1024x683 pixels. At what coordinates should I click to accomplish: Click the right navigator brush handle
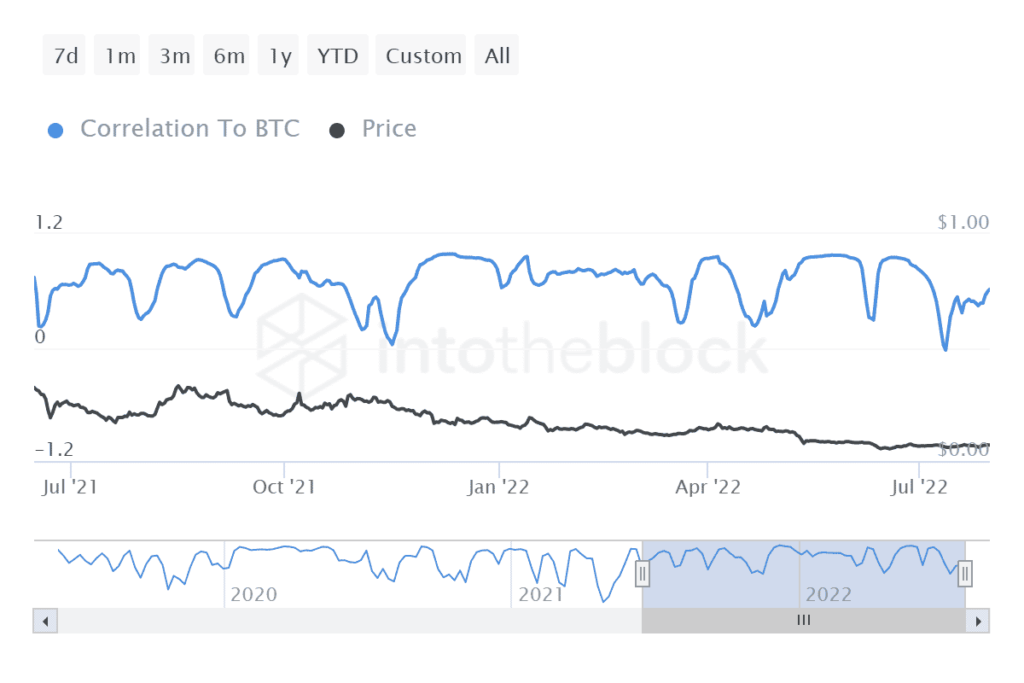[964, 573]
